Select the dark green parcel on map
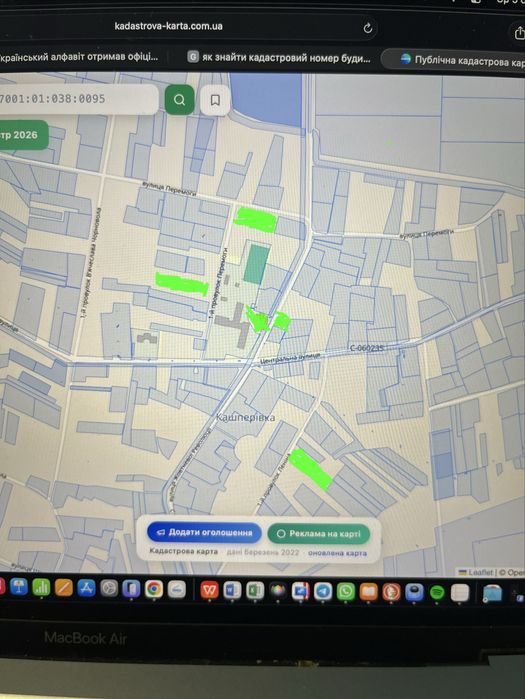Viewport: 525px width, 699px height. click(x=256, y=264)
